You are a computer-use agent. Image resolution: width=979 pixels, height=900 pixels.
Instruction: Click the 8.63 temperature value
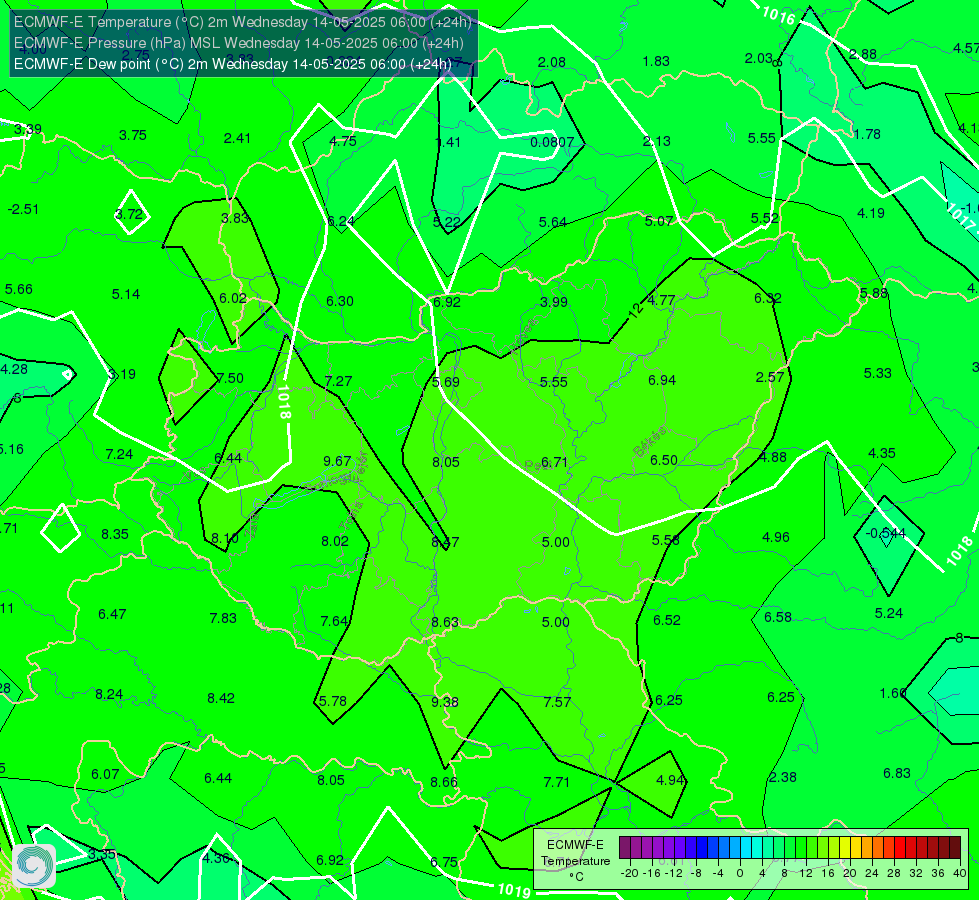pyautogui.click(x=445, y=622)
